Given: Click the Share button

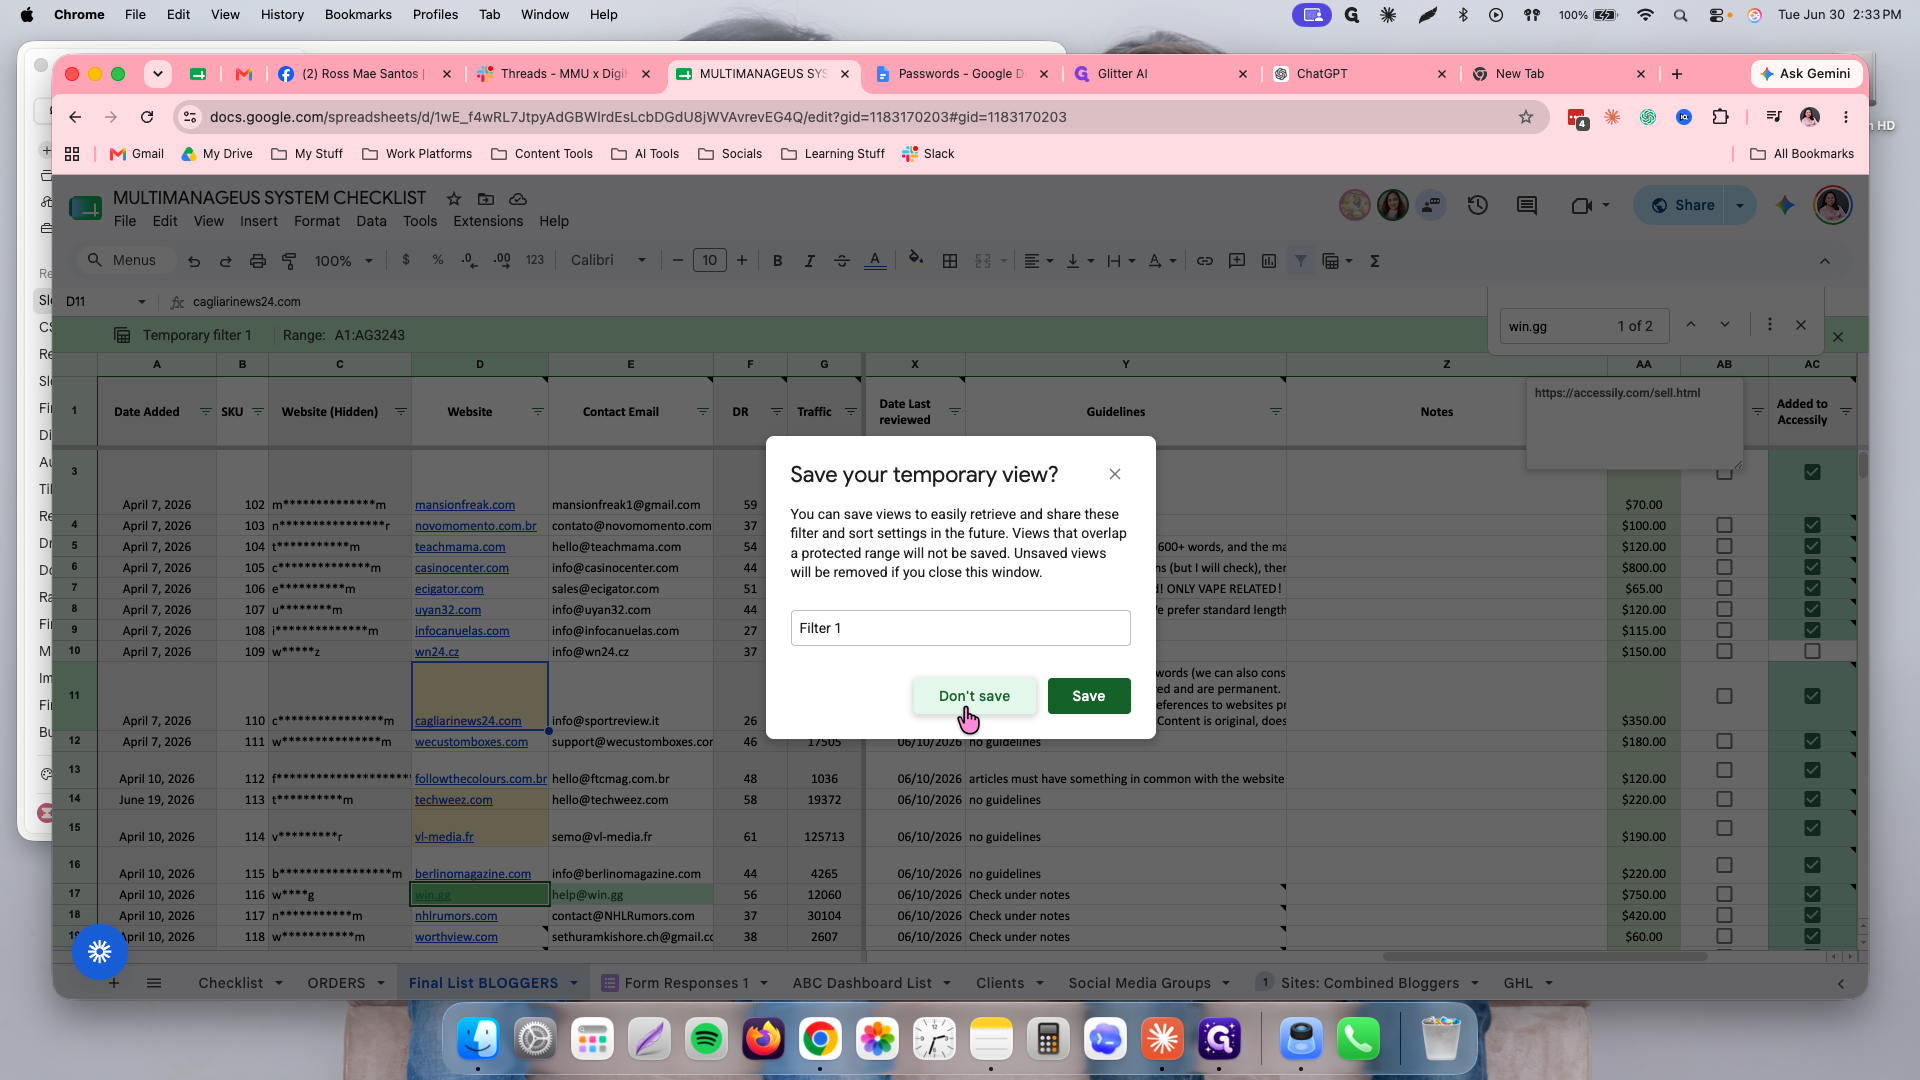Looking at the screenshot, I should pyautogui.click(x=1683, y=205).
